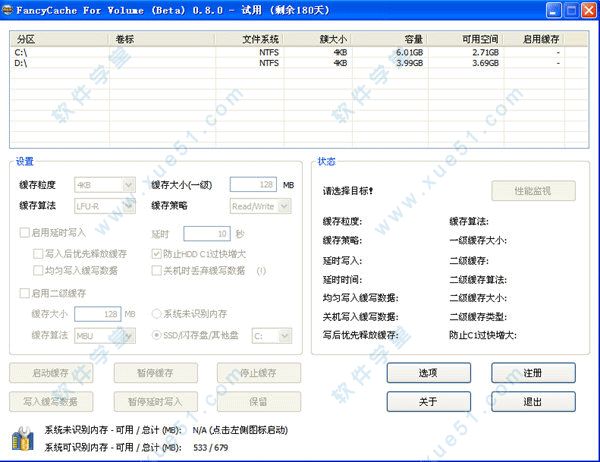The image size is (600, 462).
Task: Click the 停止缓存 button
Action: pos(259,373)
